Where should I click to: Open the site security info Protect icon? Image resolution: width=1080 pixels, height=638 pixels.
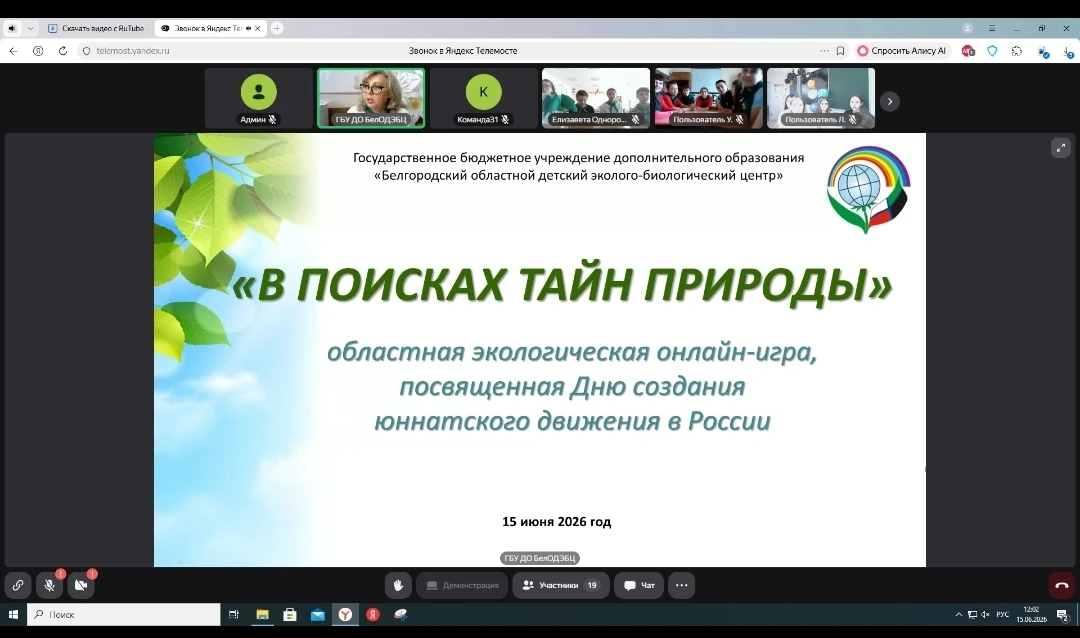(87, 51)
